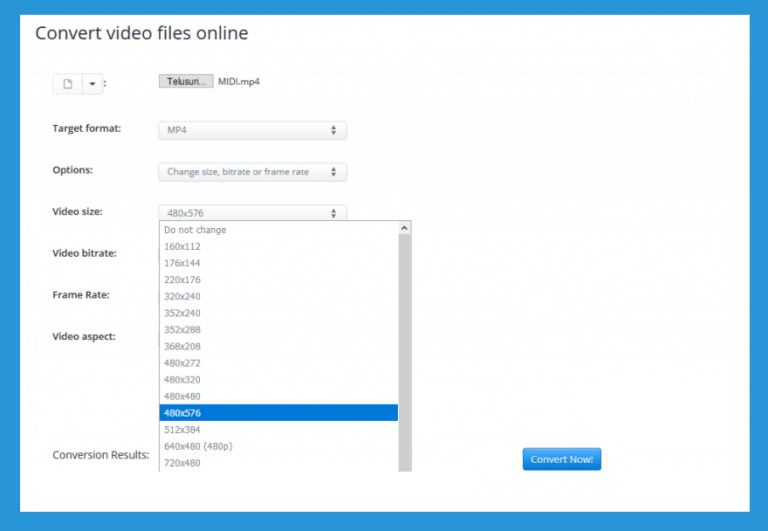Pick 512x384 video size
Screen dimensions: 768x531
[x=279, y=430]
